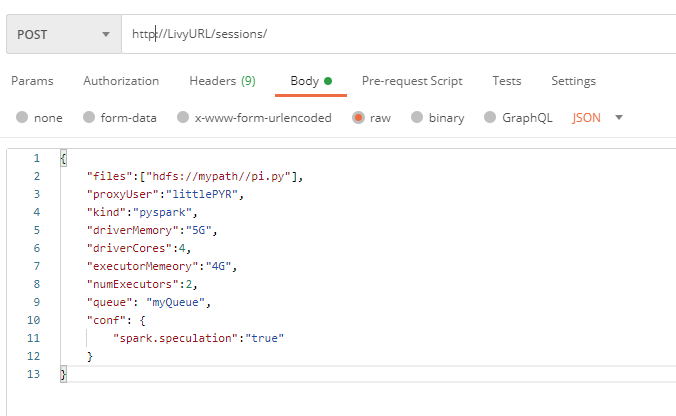Expand the JSON format dropdown arrow

pyautogui.click(x=619, y=118)
